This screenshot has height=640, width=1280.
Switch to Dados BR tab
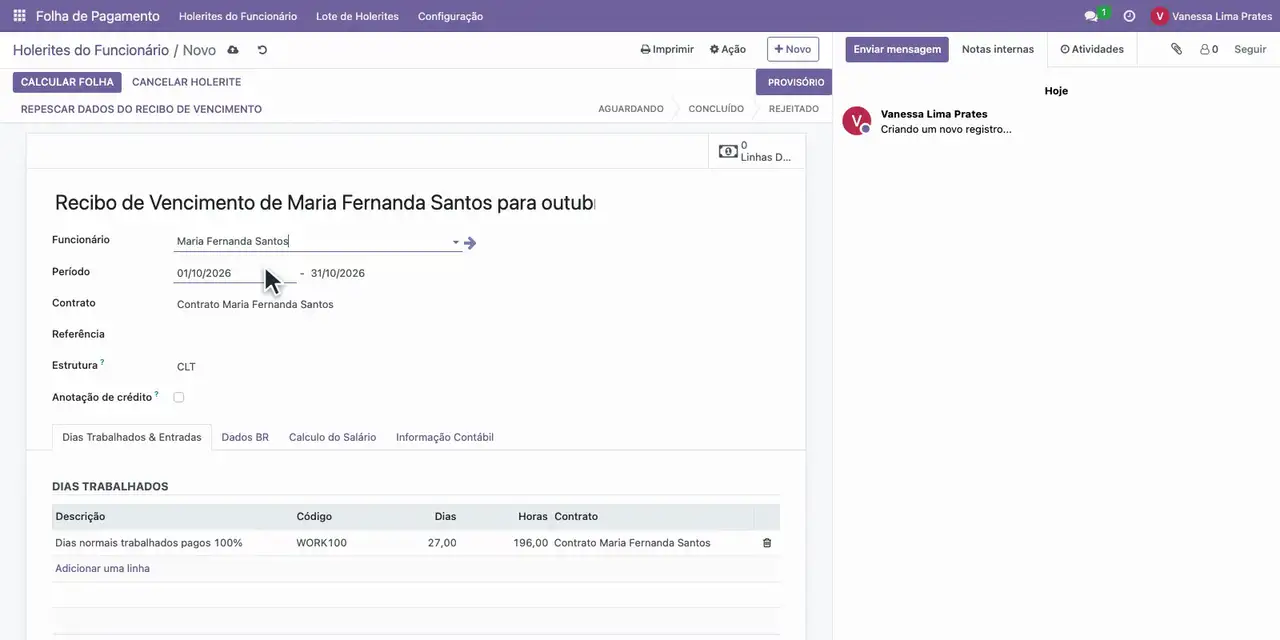[x=245, y=437]
